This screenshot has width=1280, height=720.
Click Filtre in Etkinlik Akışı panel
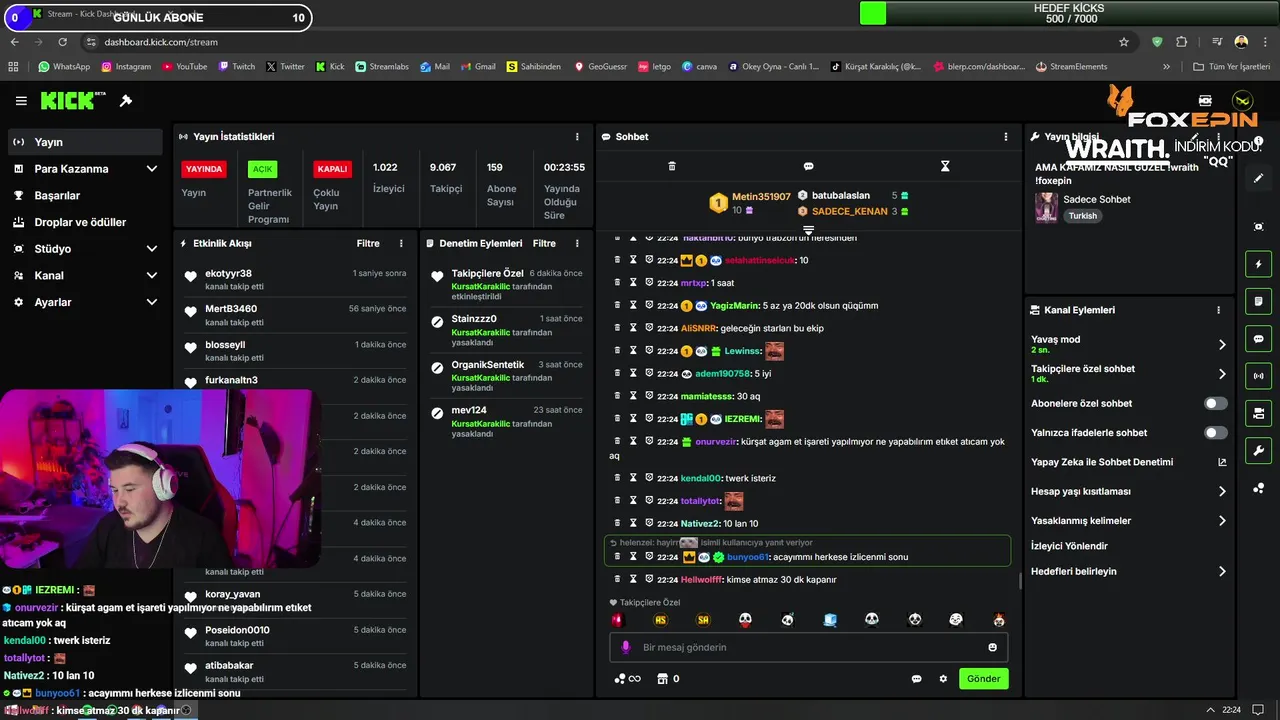368,243
